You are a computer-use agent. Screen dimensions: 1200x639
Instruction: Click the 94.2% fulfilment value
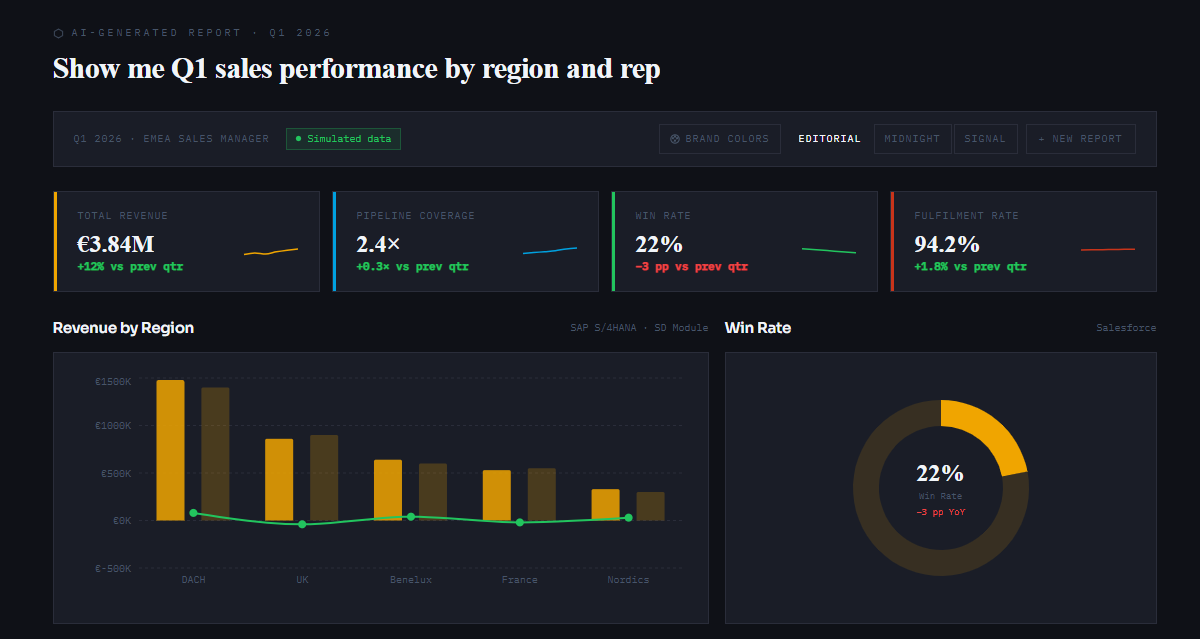pyautogui.click(x=947, y=244)
